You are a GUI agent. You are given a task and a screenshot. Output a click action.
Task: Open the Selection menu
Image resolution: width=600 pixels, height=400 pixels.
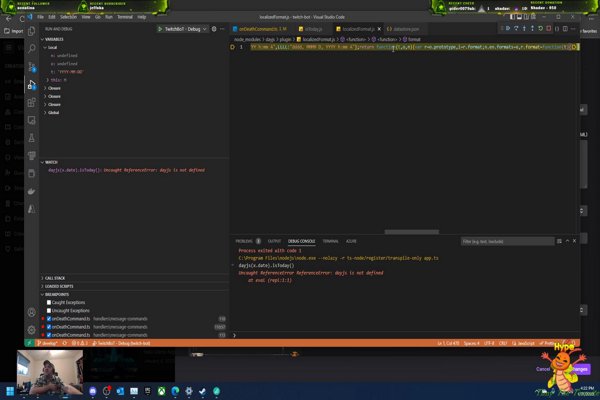(68, 17)
